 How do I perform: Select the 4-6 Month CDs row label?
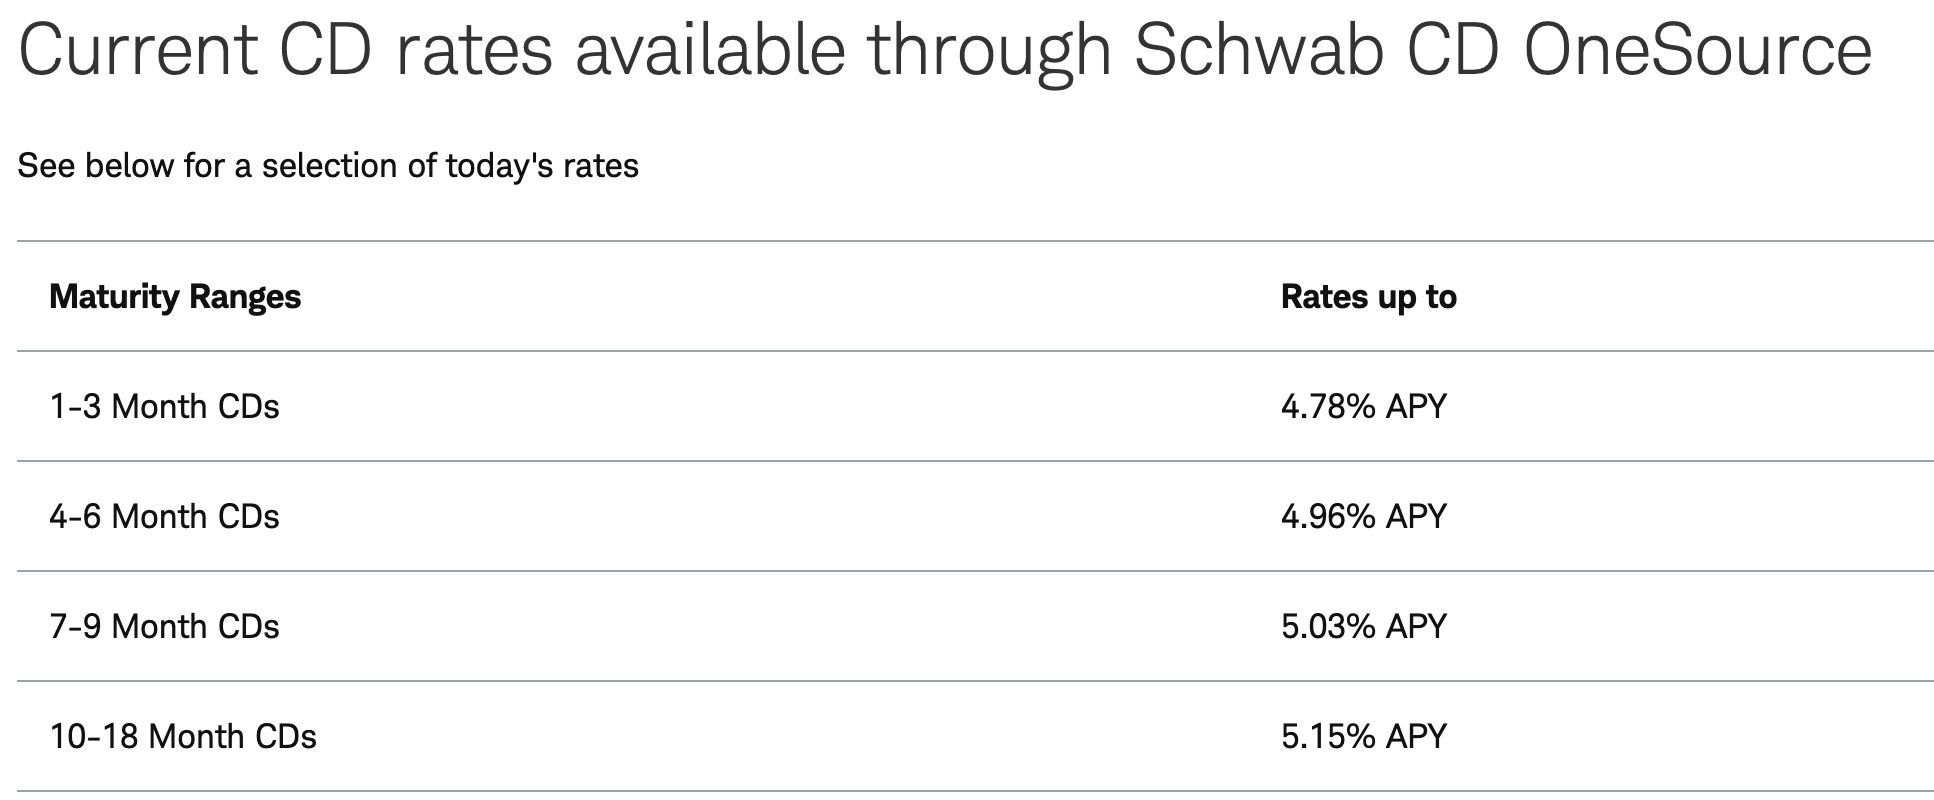164,517
